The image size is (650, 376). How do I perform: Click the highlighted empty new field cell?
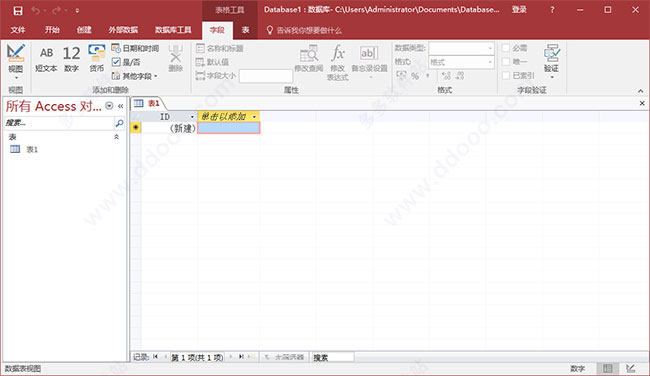tap(229, 128)
